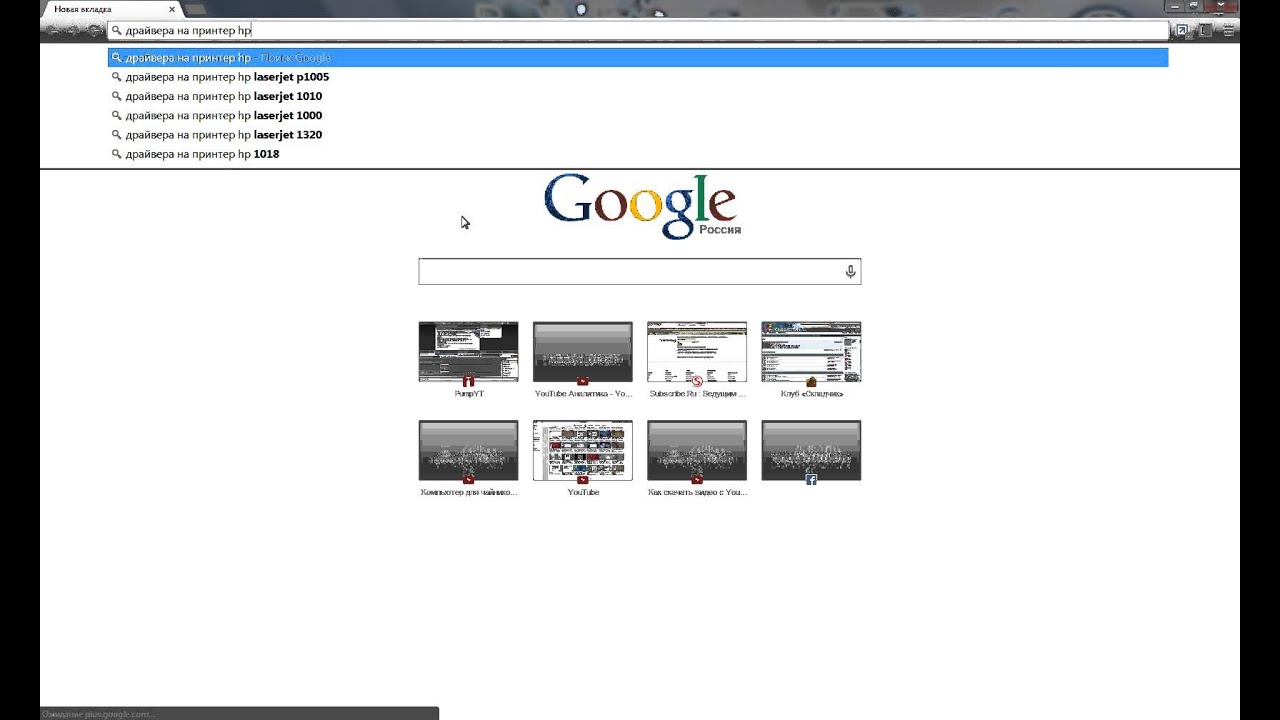Screen dimensions: 1280x720
Task: Click the address bar with драйвера на принтер hp
Action: (638, 31)
